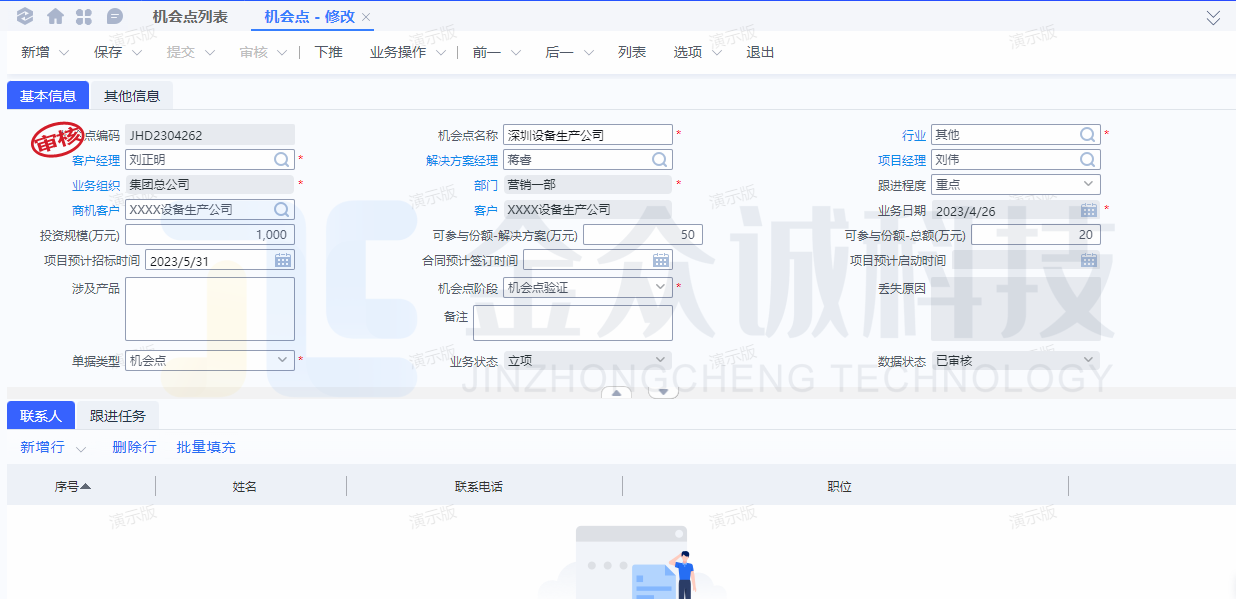The width and height of the screenshot is (1236, 599).
Task: Go to previous record with 前一
Action: (487, 52)
